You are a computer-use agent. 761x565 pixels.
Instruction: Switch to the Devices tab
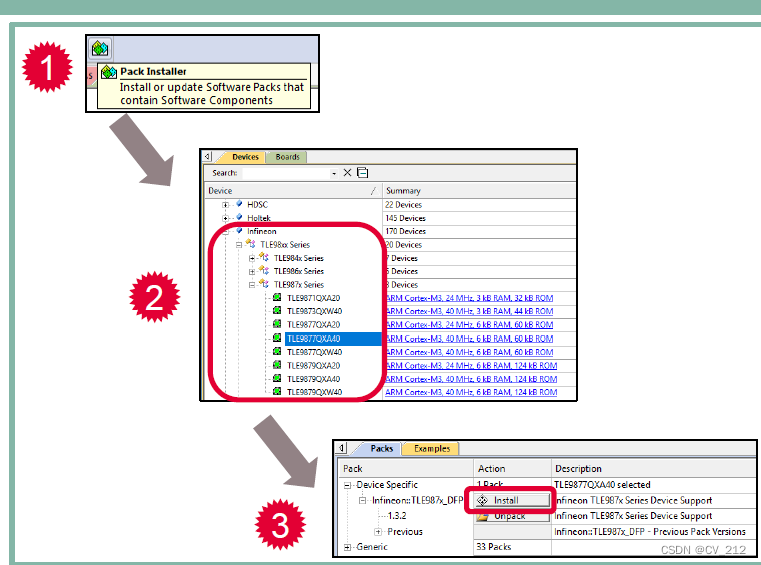[x=245, y=157]
